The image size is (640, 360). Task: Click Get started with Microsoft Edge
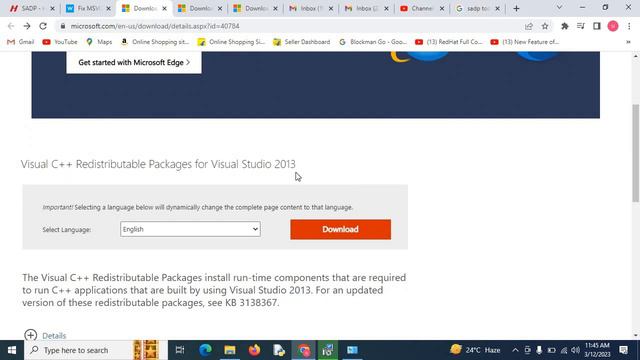[134, 62]
